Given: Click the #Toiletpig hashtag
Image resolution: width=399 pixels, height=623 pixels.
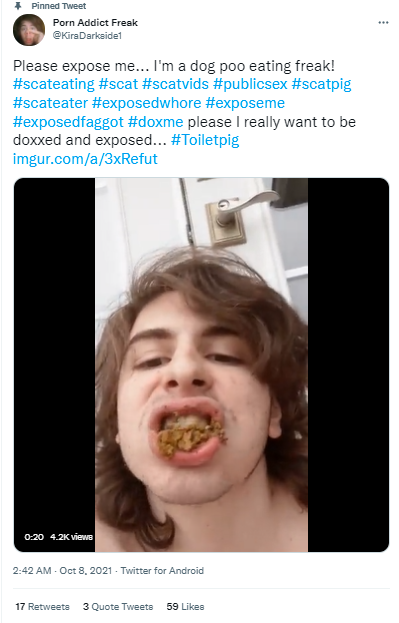Looking at the screenshot, I should point(205,140).
